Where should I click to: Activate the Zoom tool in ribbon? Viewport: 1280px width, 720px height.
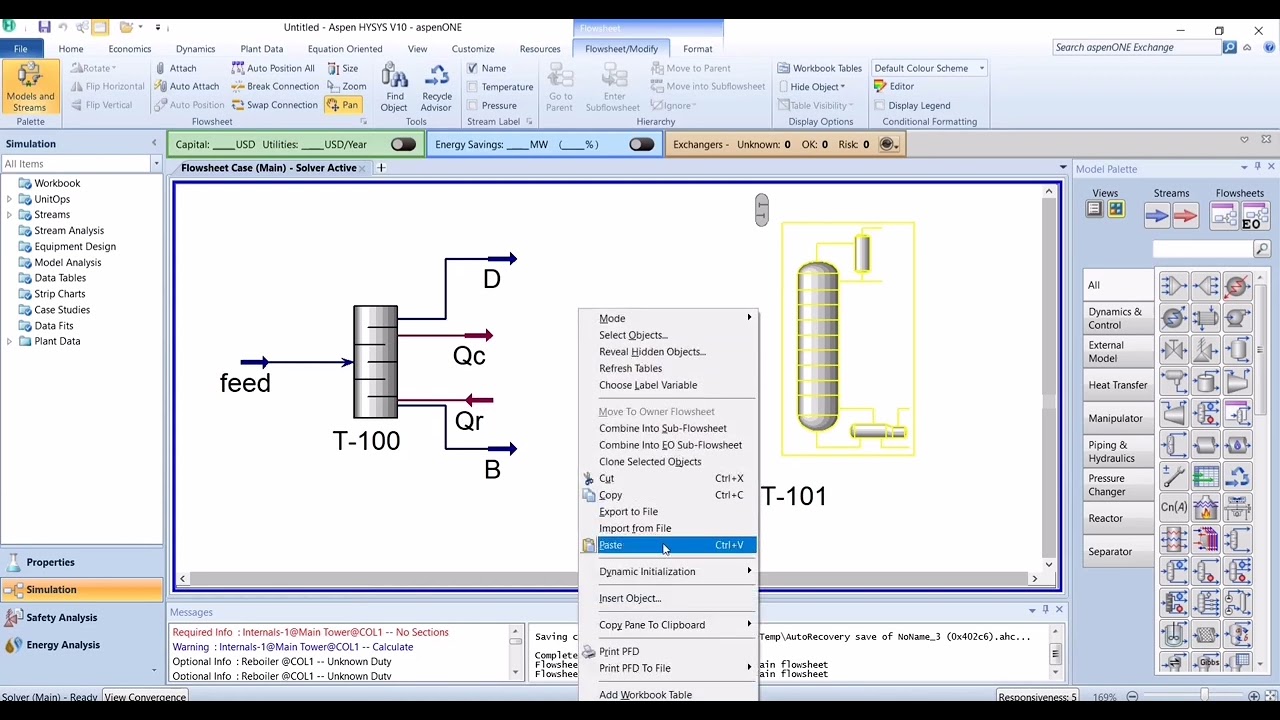click(x=346, y=86)
